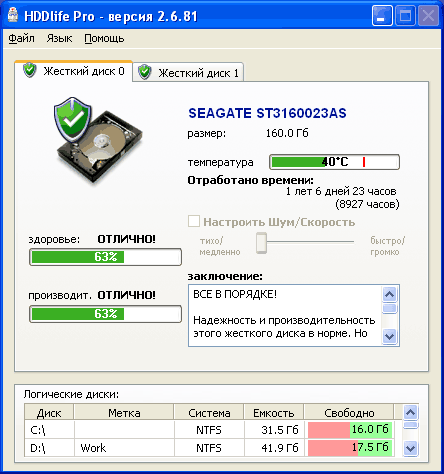Screen dimensions: 444x474
Task: Open the Помощь menu
Action: (104, 38)
